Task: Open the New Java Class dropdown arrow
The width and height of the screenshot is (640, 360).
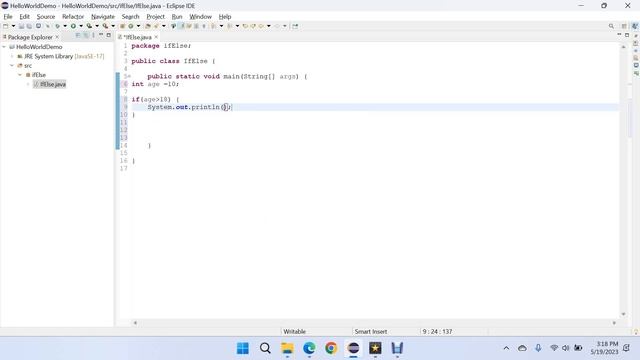Action: pos(138,26)
